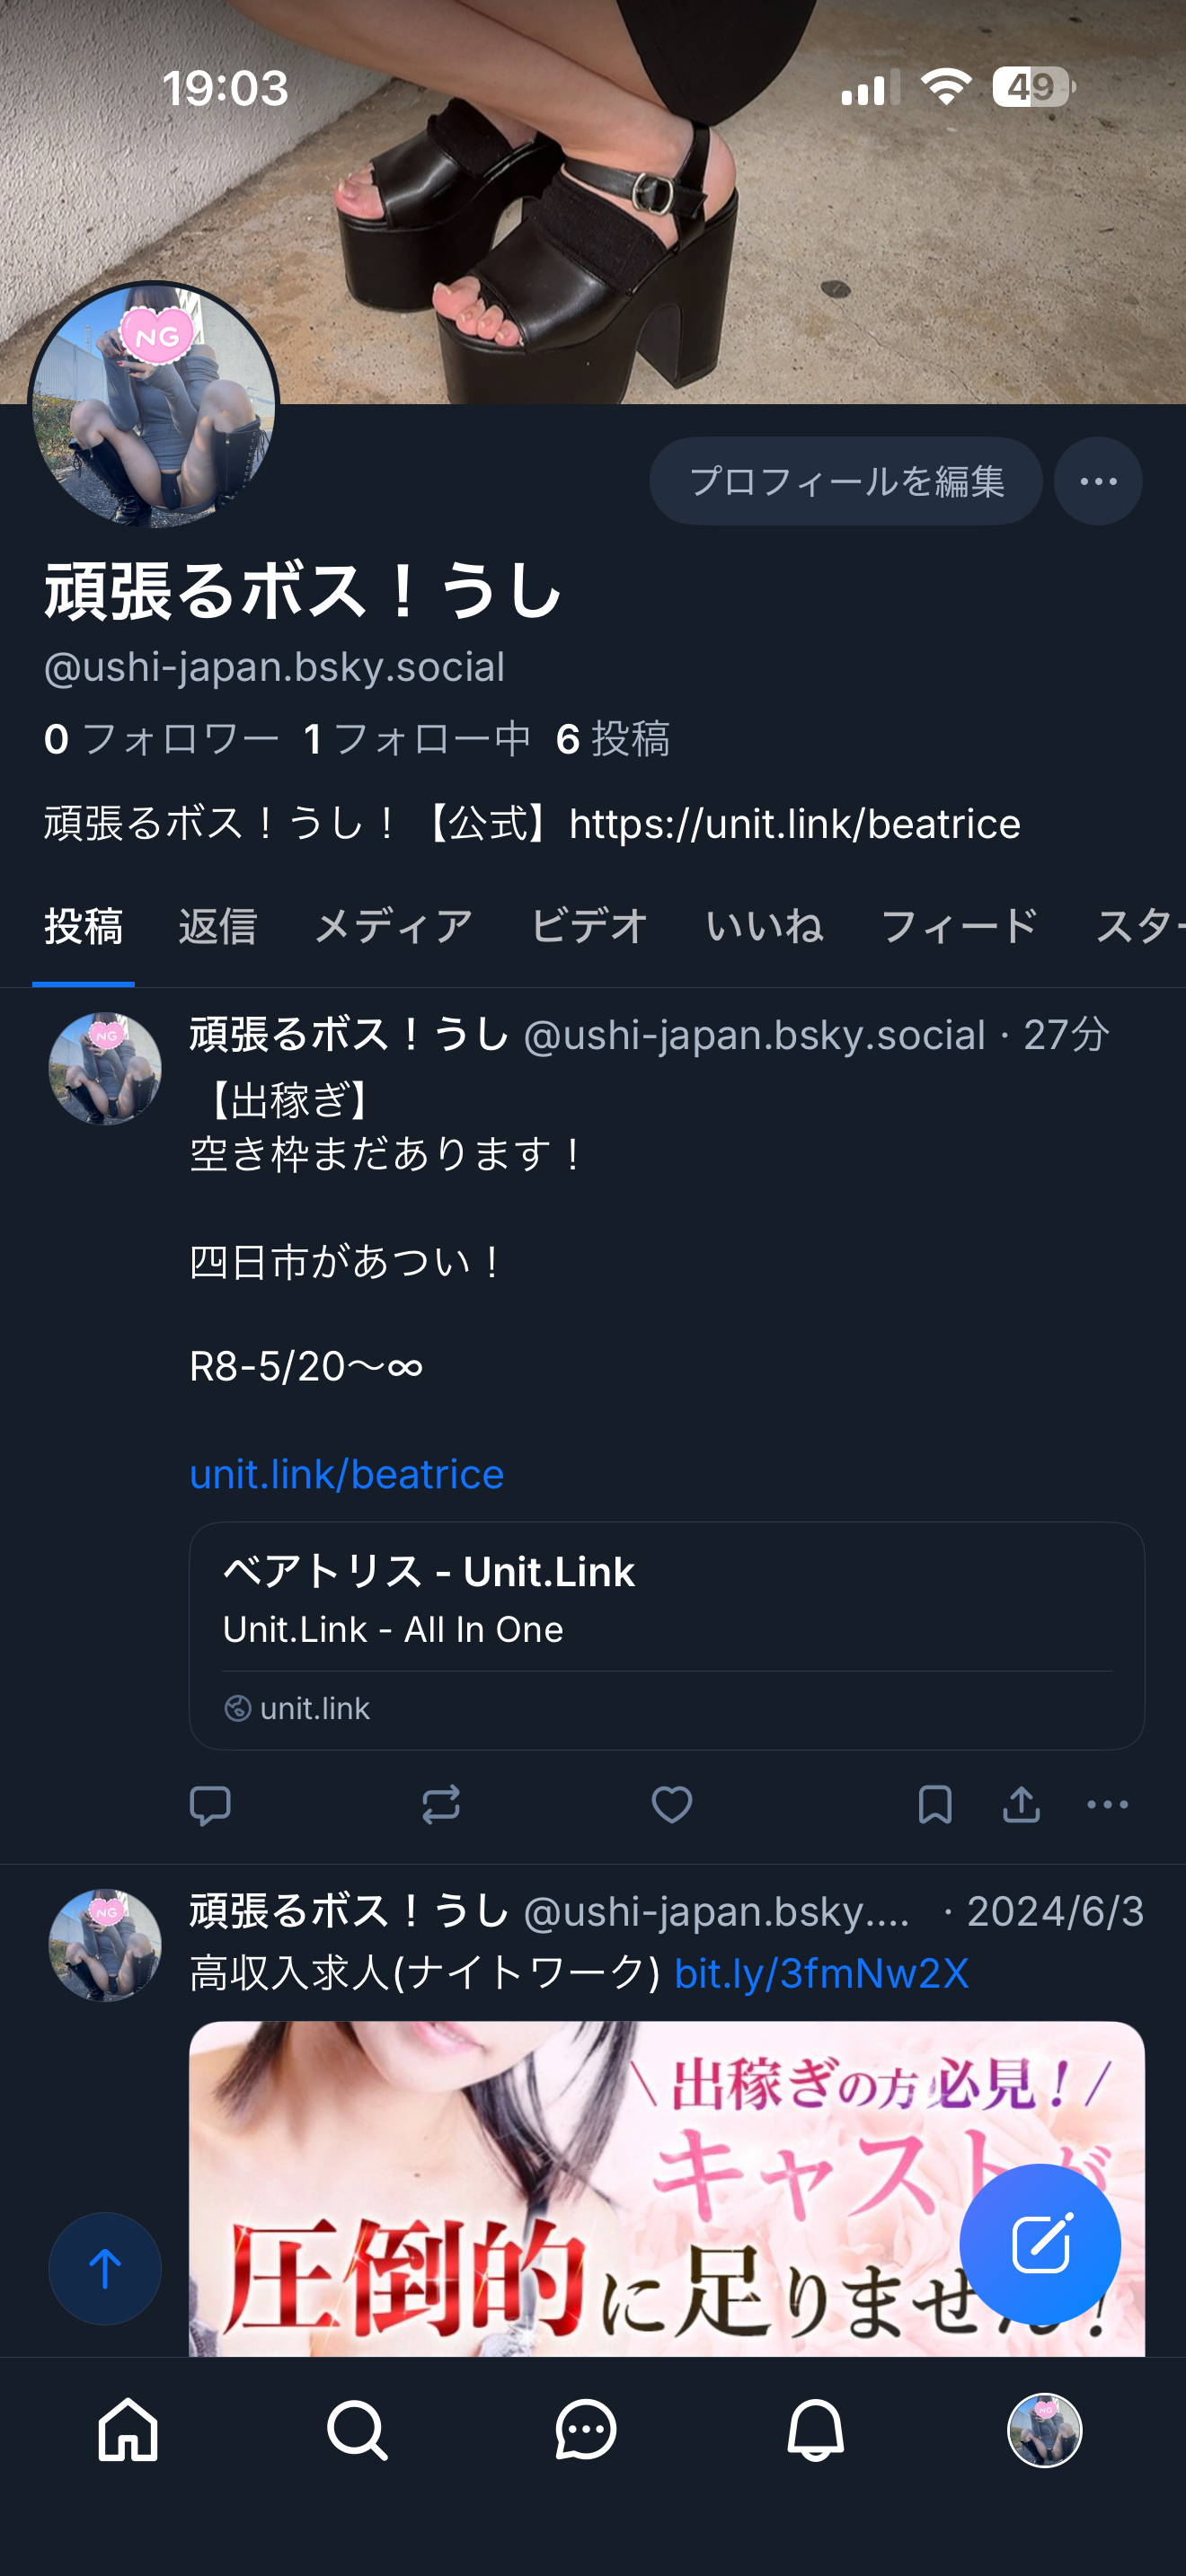Image resolution: width=1186 pixels, height=2576 pixels.
Task: Open the Chat messages icon
Action: pyautogui.click(x=586, y=2430)
